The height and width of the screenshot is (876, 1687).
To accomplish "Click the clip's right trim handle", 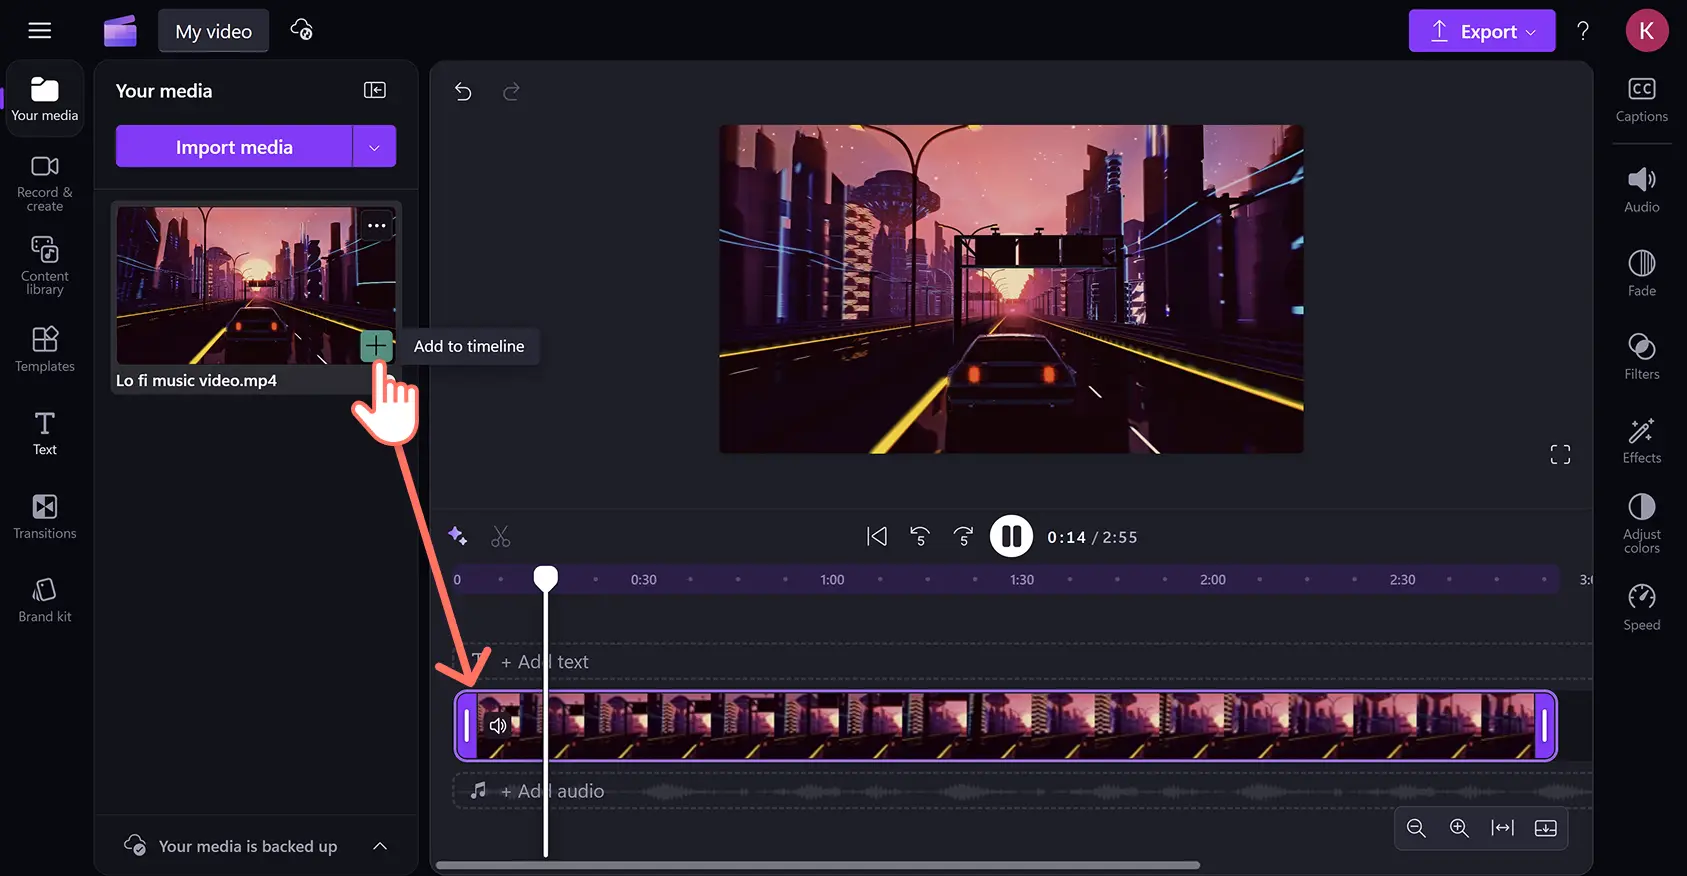I will click(1545, 726).
